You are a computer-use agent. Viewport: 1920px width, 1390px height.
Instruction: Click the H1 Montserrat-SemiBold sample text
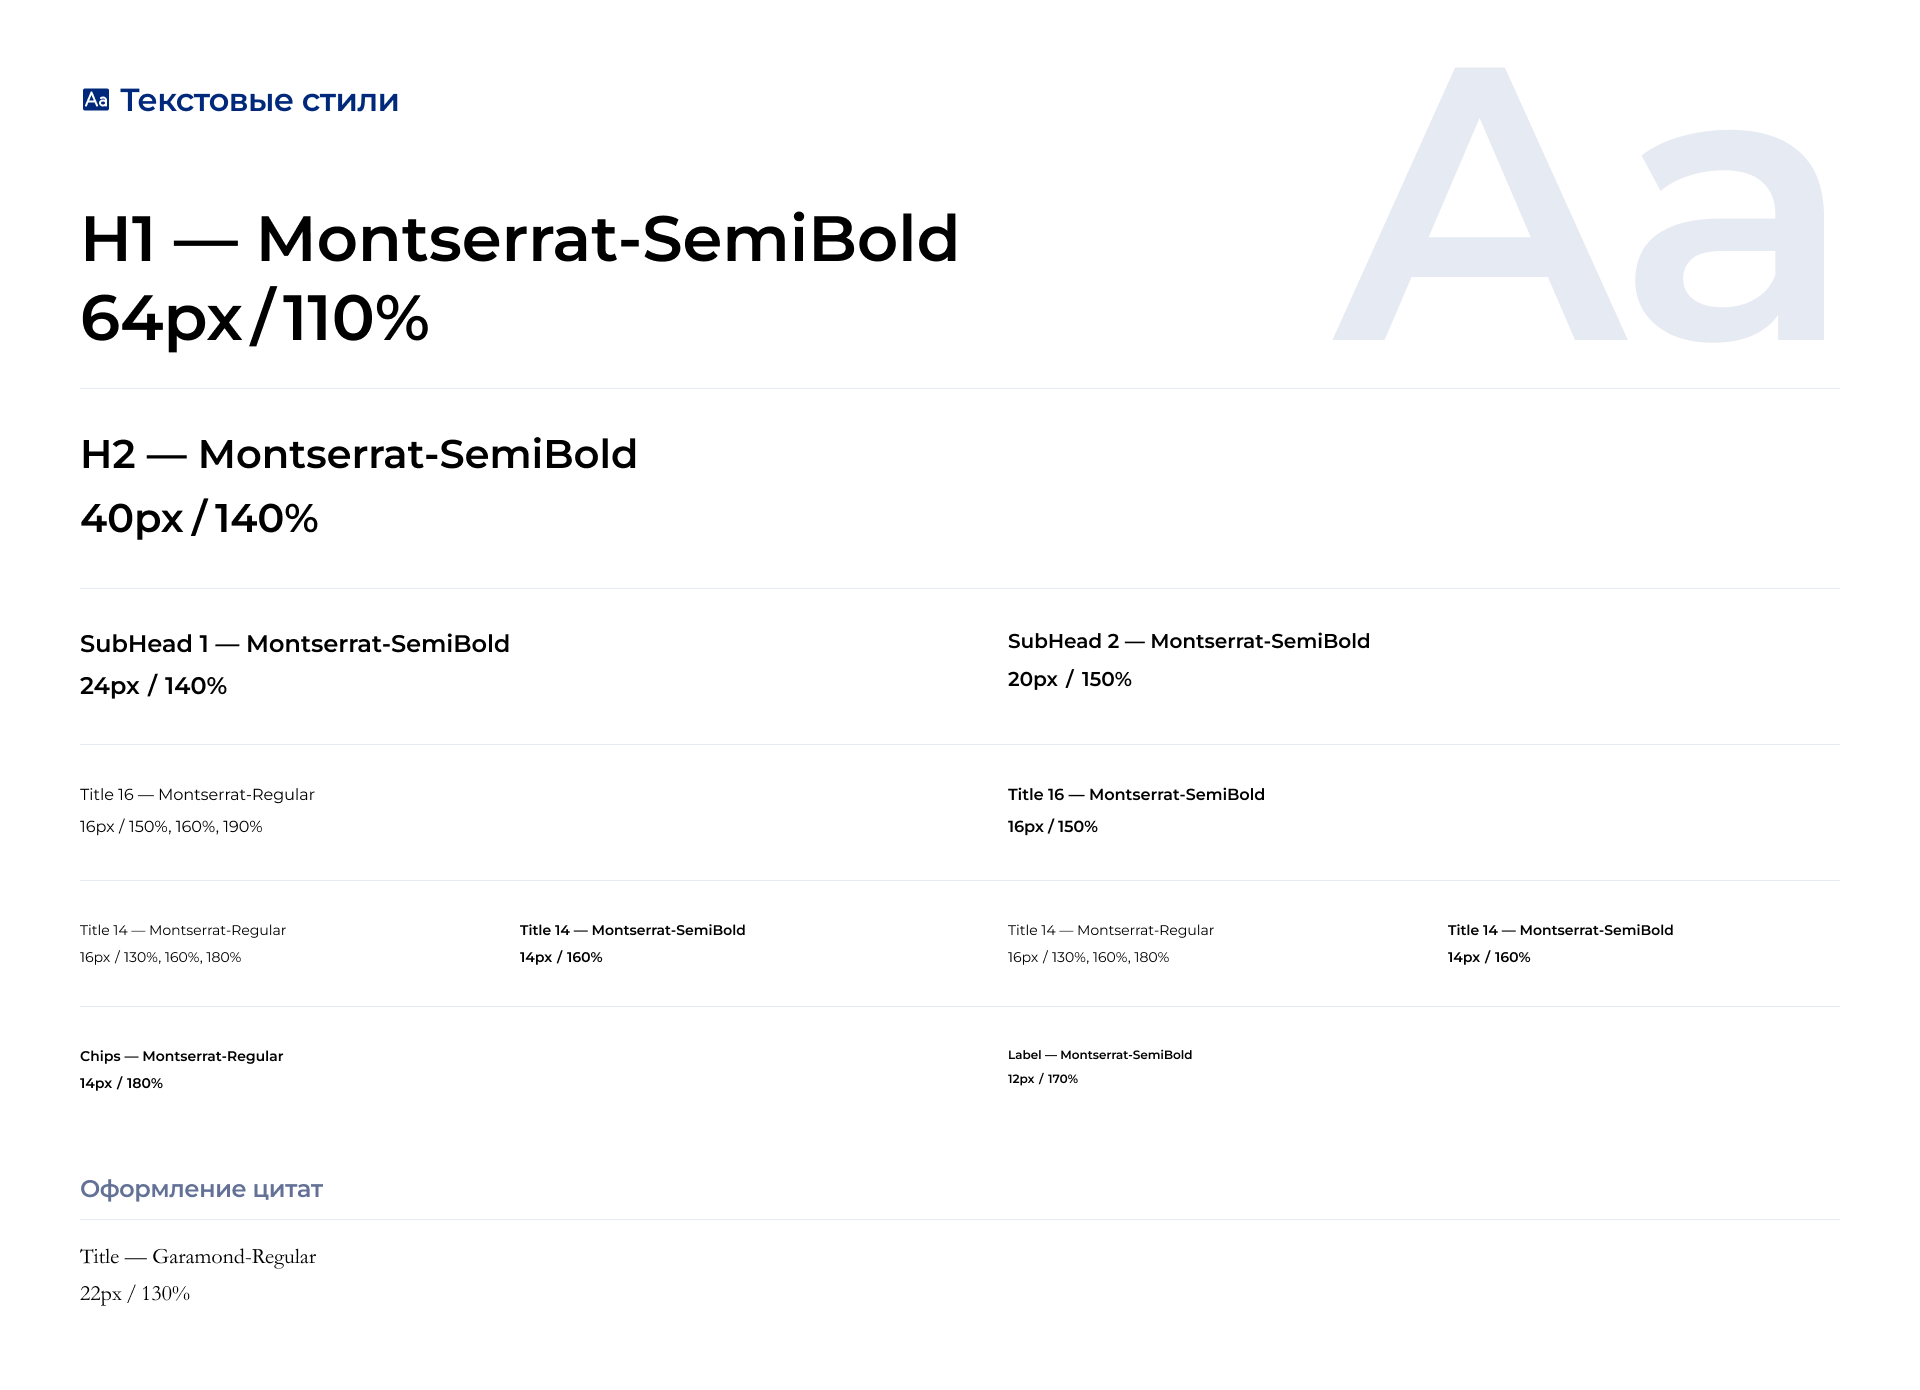pyautogui.click(x=519, y=240)
